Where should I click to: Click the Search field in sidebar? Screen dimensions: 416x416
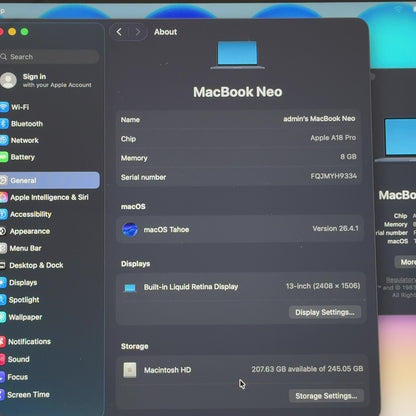pos(50,57)
